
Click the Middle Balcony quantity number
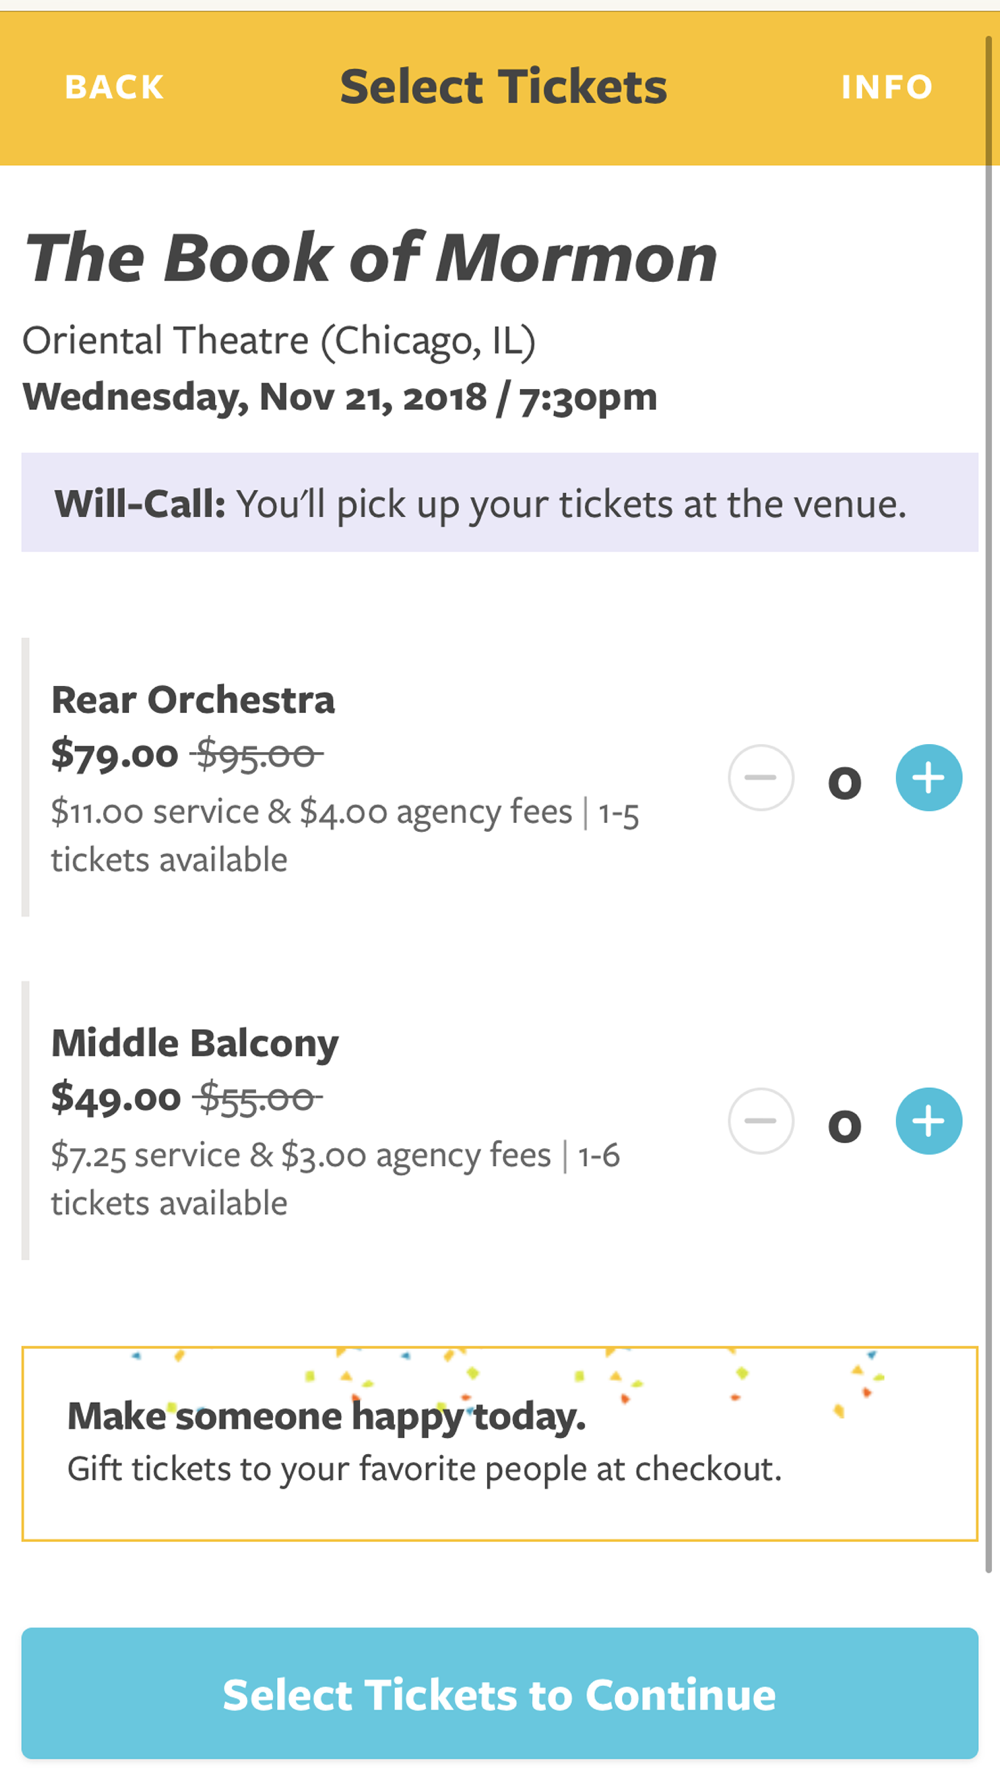point(845,1126)
